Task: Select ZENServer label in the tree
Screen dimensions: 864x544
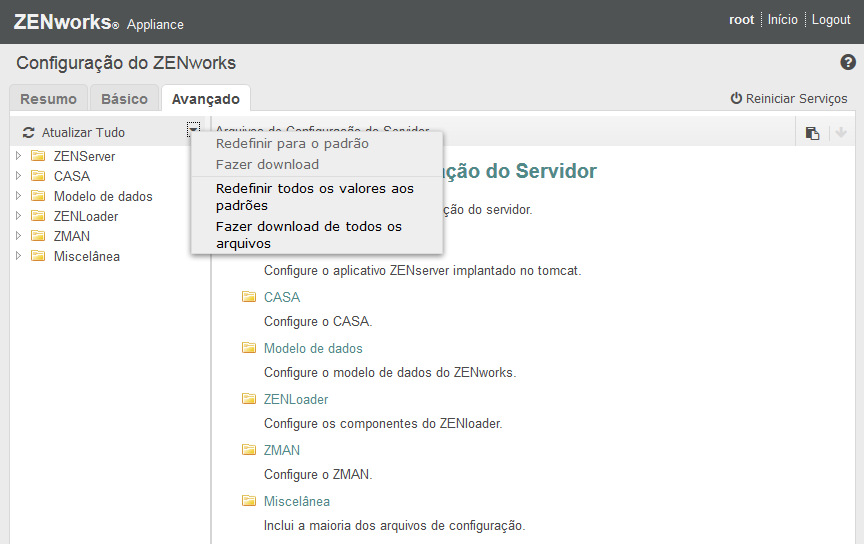Action: [x=84, y=157]
